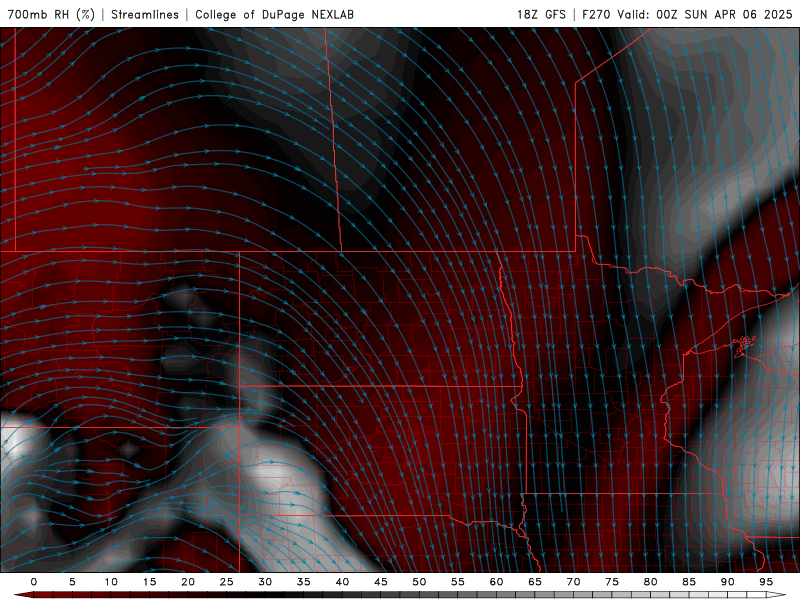
Task: Select the 30 label on RH legend
Action: tap(265, 582)
